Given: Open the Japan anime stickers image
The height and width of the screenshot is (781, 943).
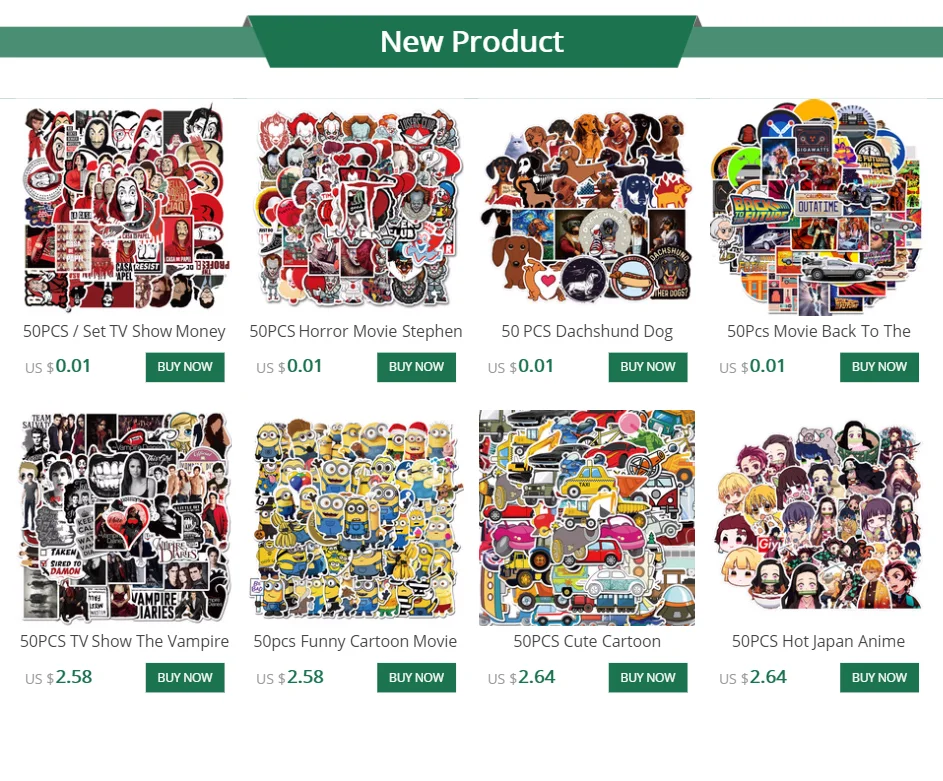Looking at the screenshot, I should coord(819,518).
